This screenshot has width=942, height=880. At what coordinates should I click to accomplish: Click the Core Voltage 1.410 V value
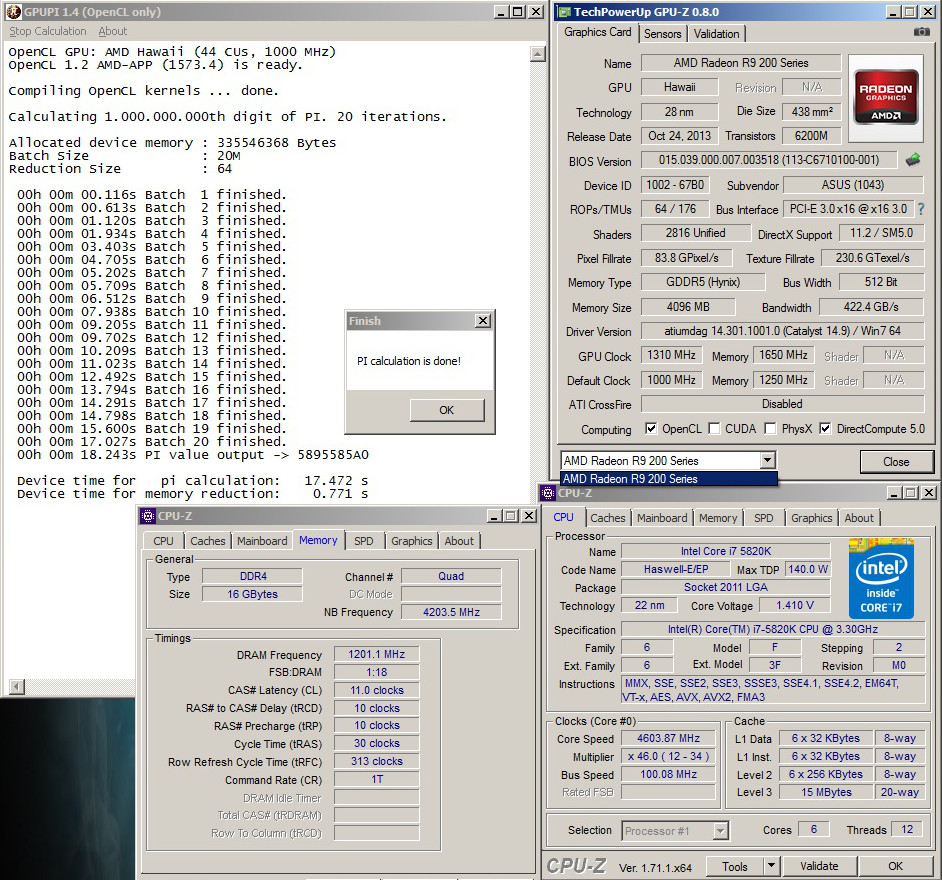[x=794, y=605]
